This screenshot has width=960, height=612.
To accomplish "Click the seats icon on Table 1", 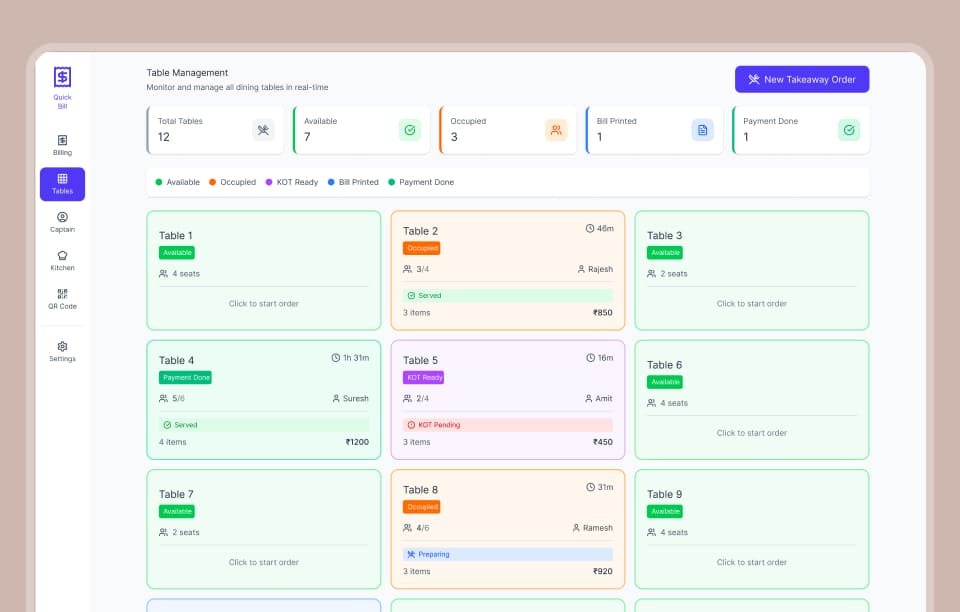I will tap(163, 274).
